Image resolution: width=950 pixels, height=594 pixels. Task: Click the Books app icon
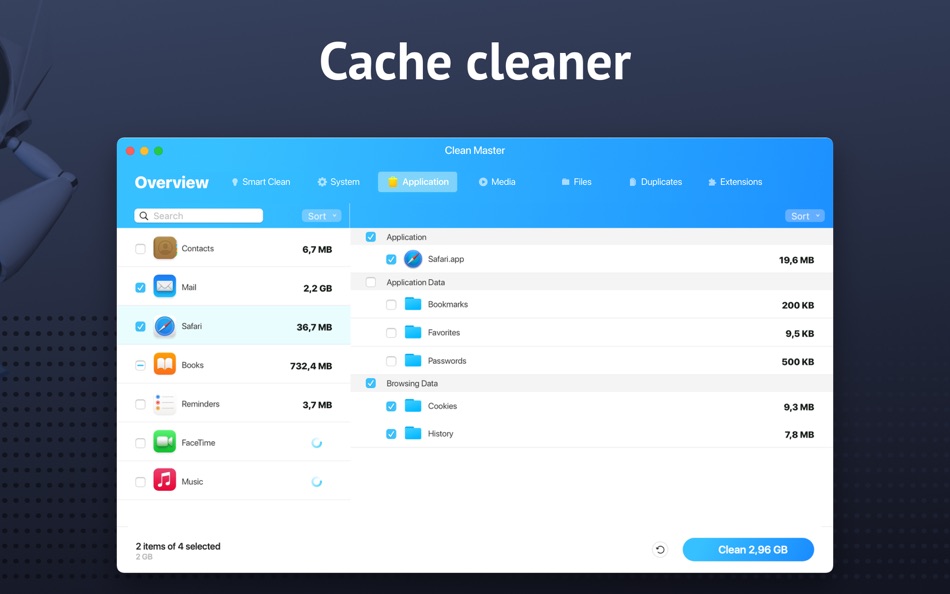pos(165,364)
